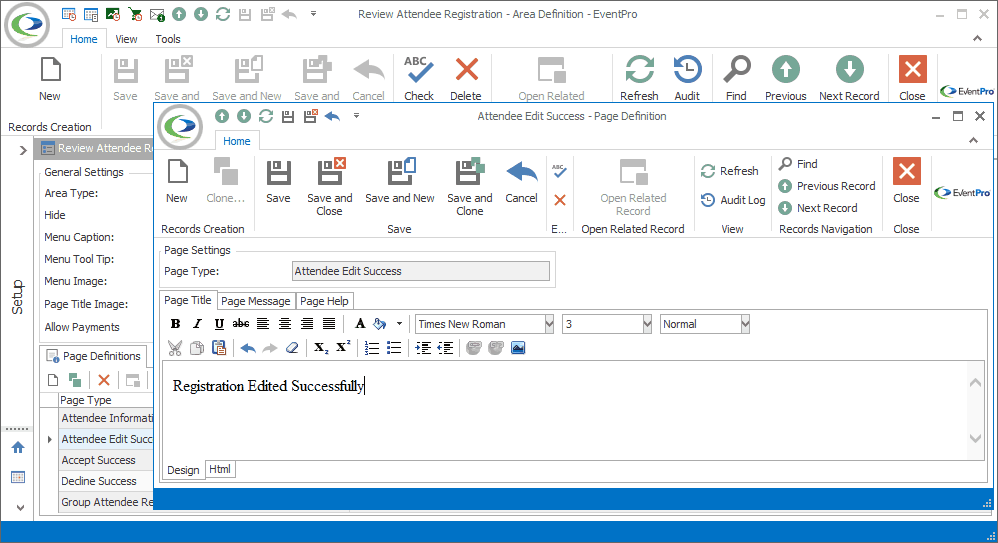
Task: Choose the text highlight fill color
Action: coord(380,324)
